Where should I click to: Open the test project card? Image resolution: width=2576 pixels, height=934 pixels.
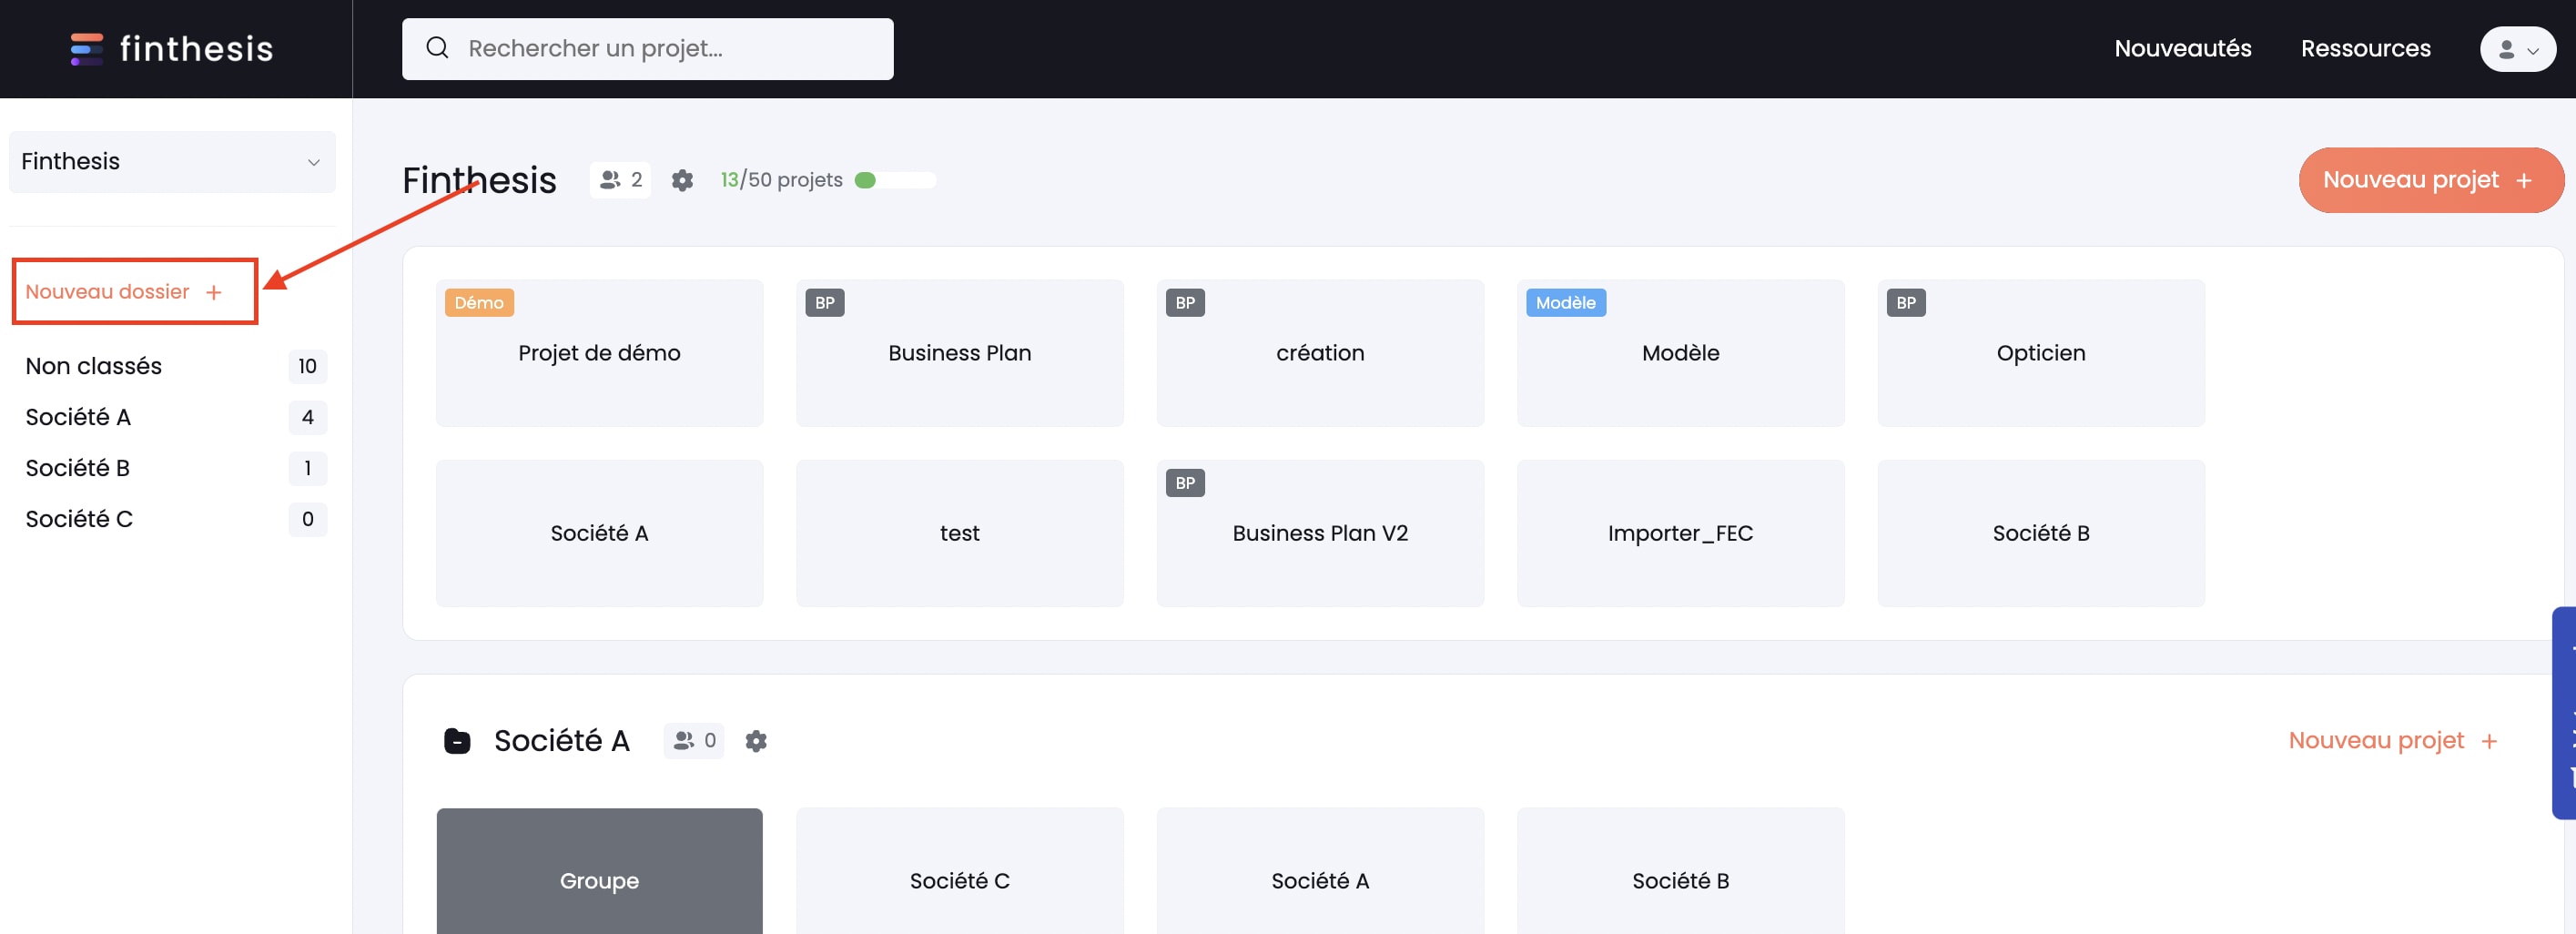960,533
